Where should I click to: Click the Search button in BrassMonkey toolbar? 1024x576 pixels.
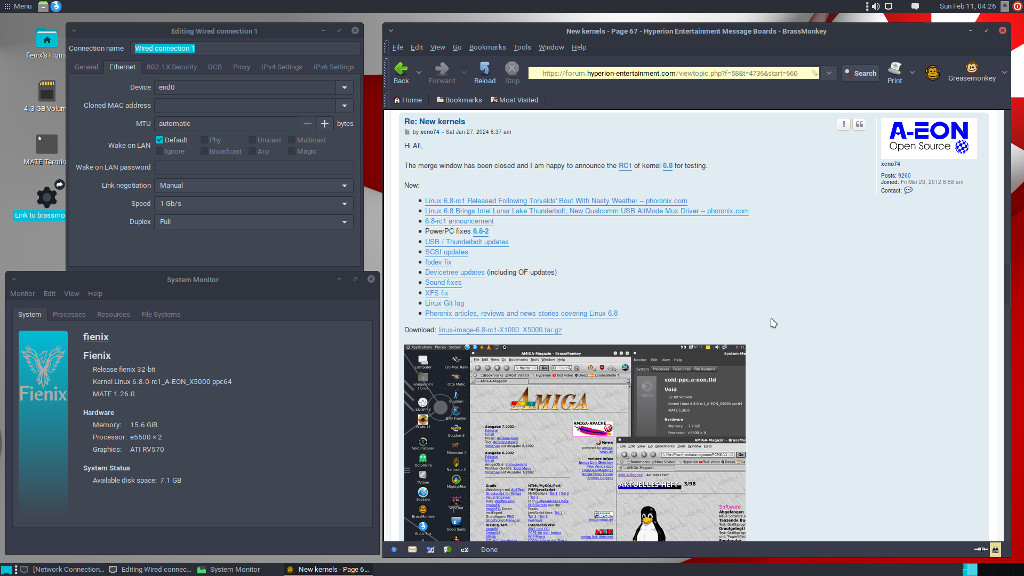pyautogui.click(x=860, y=73)
